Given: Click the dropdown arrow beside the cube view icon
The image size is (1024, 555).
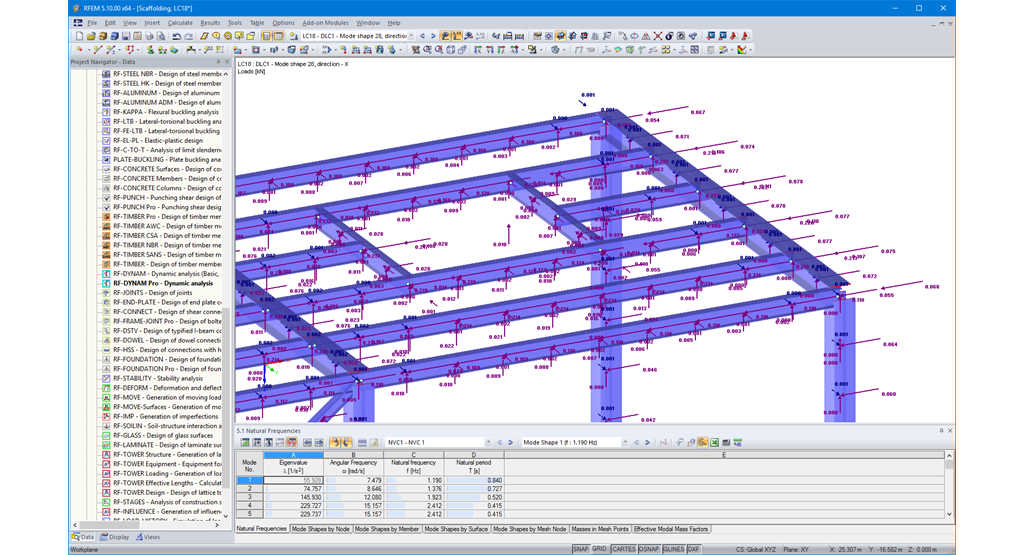Looking at the screenshot, I should [x=564, y=50].
